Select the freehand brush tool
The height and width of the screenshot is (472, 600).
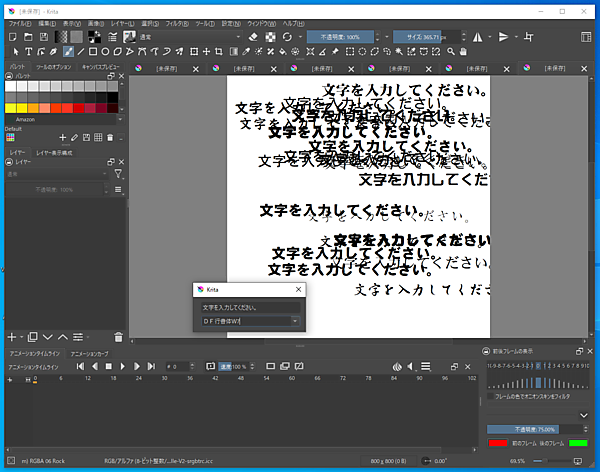point(68,51)
